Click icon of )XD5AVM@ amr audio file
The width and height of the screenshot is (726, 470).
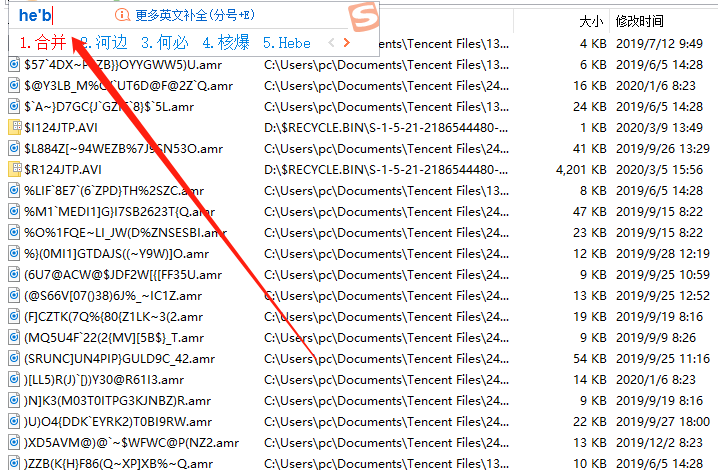pos(14,442)
